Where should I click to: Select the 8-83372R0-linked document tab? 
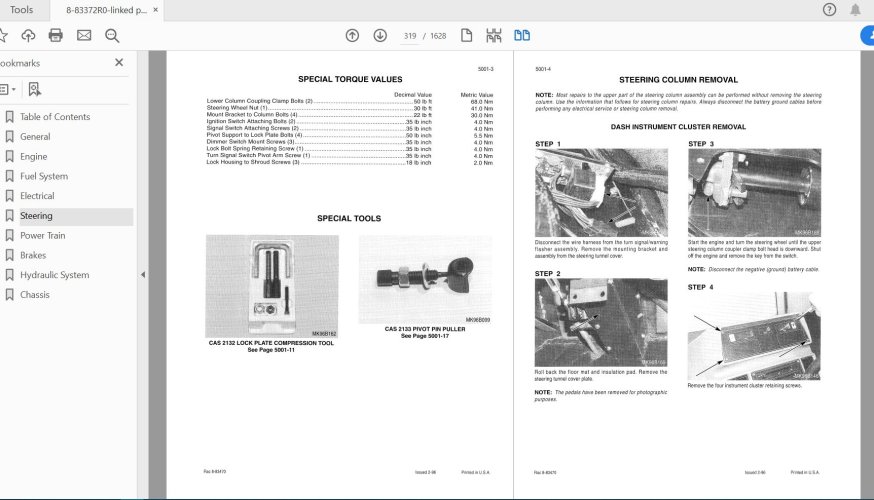point(106,10)
